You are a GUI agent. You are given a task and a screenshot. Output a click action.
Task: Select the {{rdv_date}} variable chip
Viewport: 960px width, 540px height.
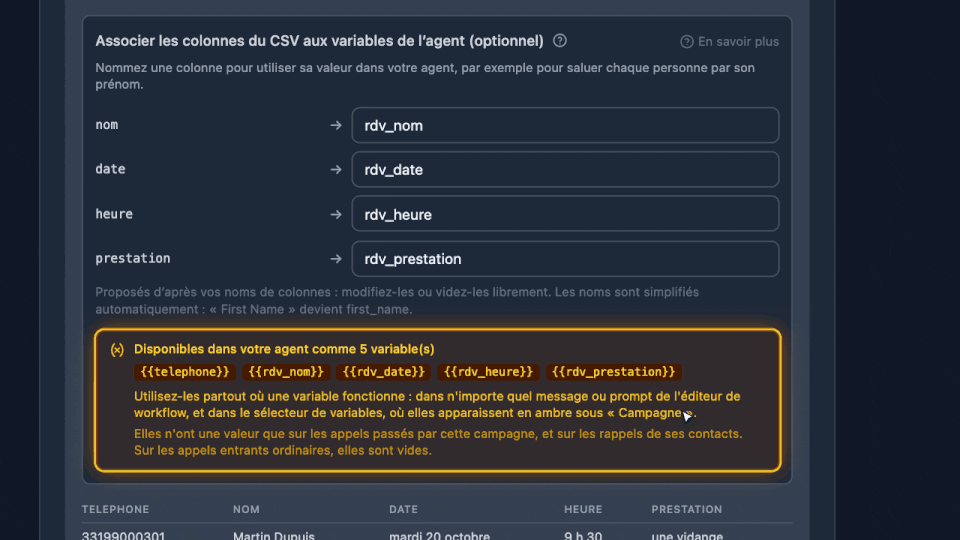383,372
